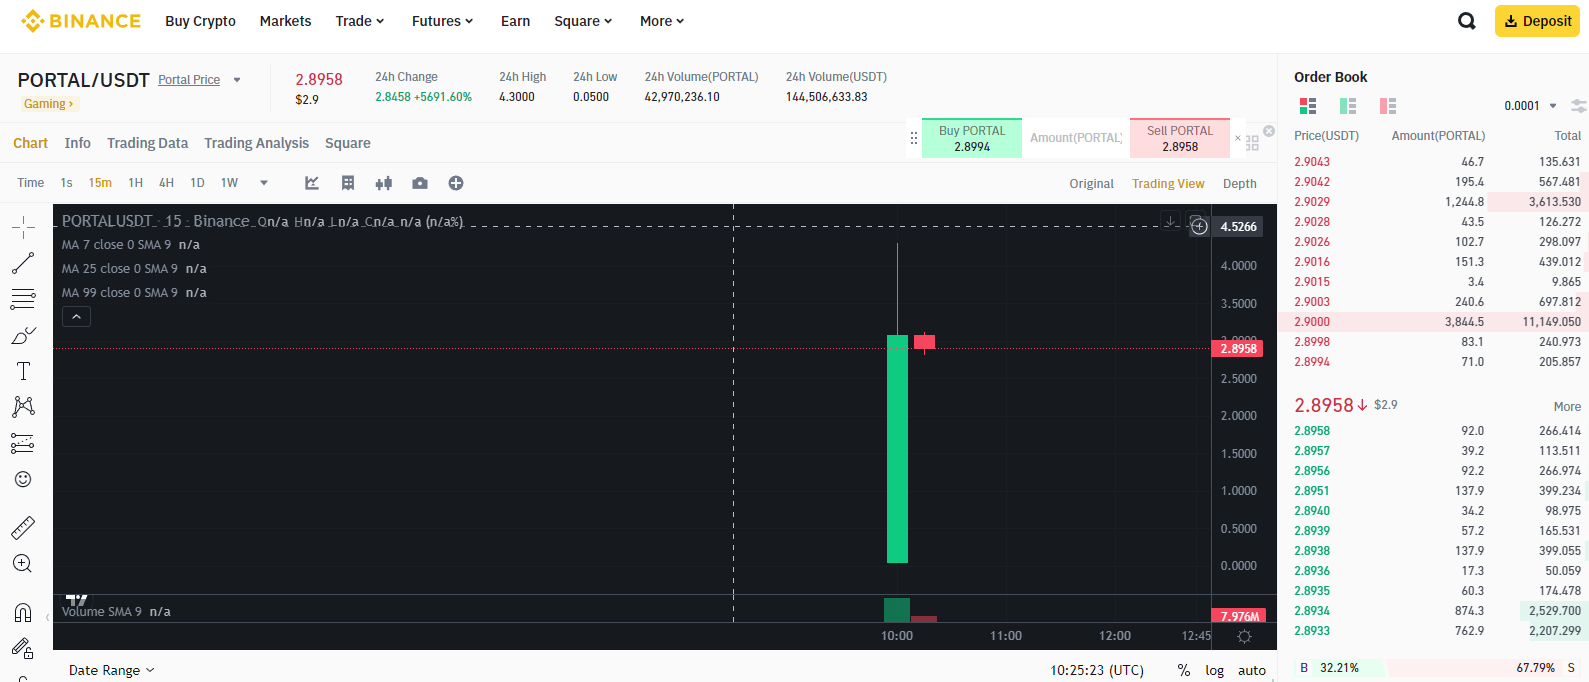Expand the Square menu in top nav
Image resolution: width=1589 pixels, height=682 pixels.
point(583,21)
